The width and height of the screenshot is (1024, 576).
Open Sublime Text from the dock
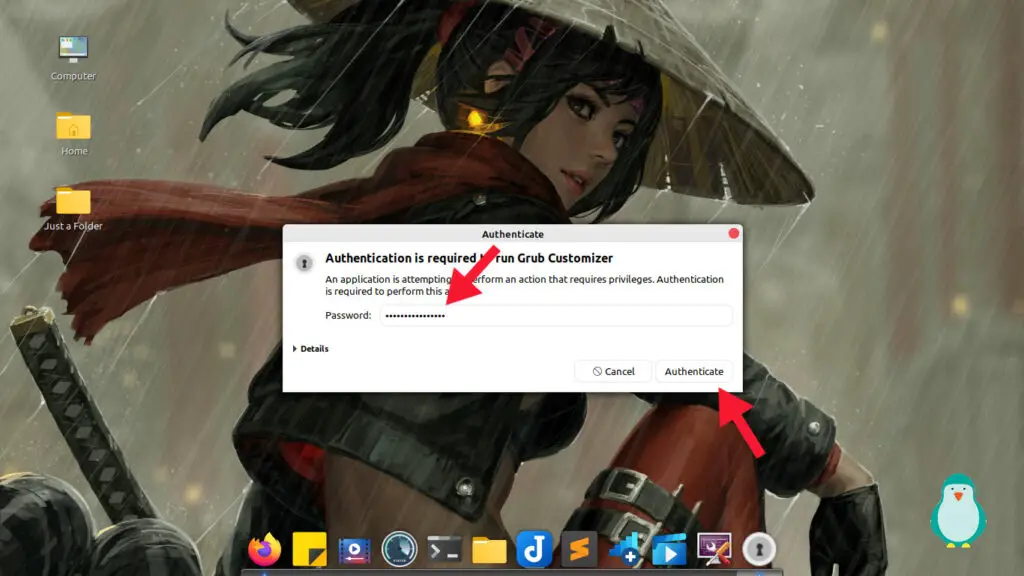(x=579, y=549)
